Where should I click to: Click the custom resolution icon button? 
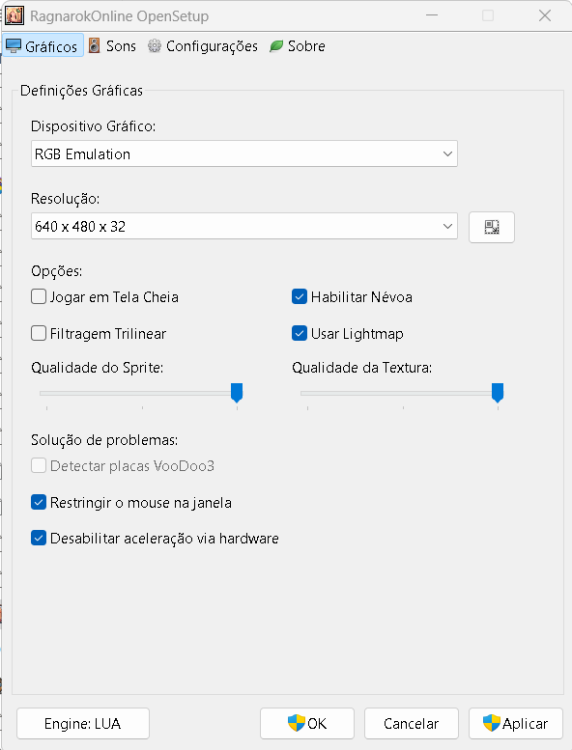(492, 227)
